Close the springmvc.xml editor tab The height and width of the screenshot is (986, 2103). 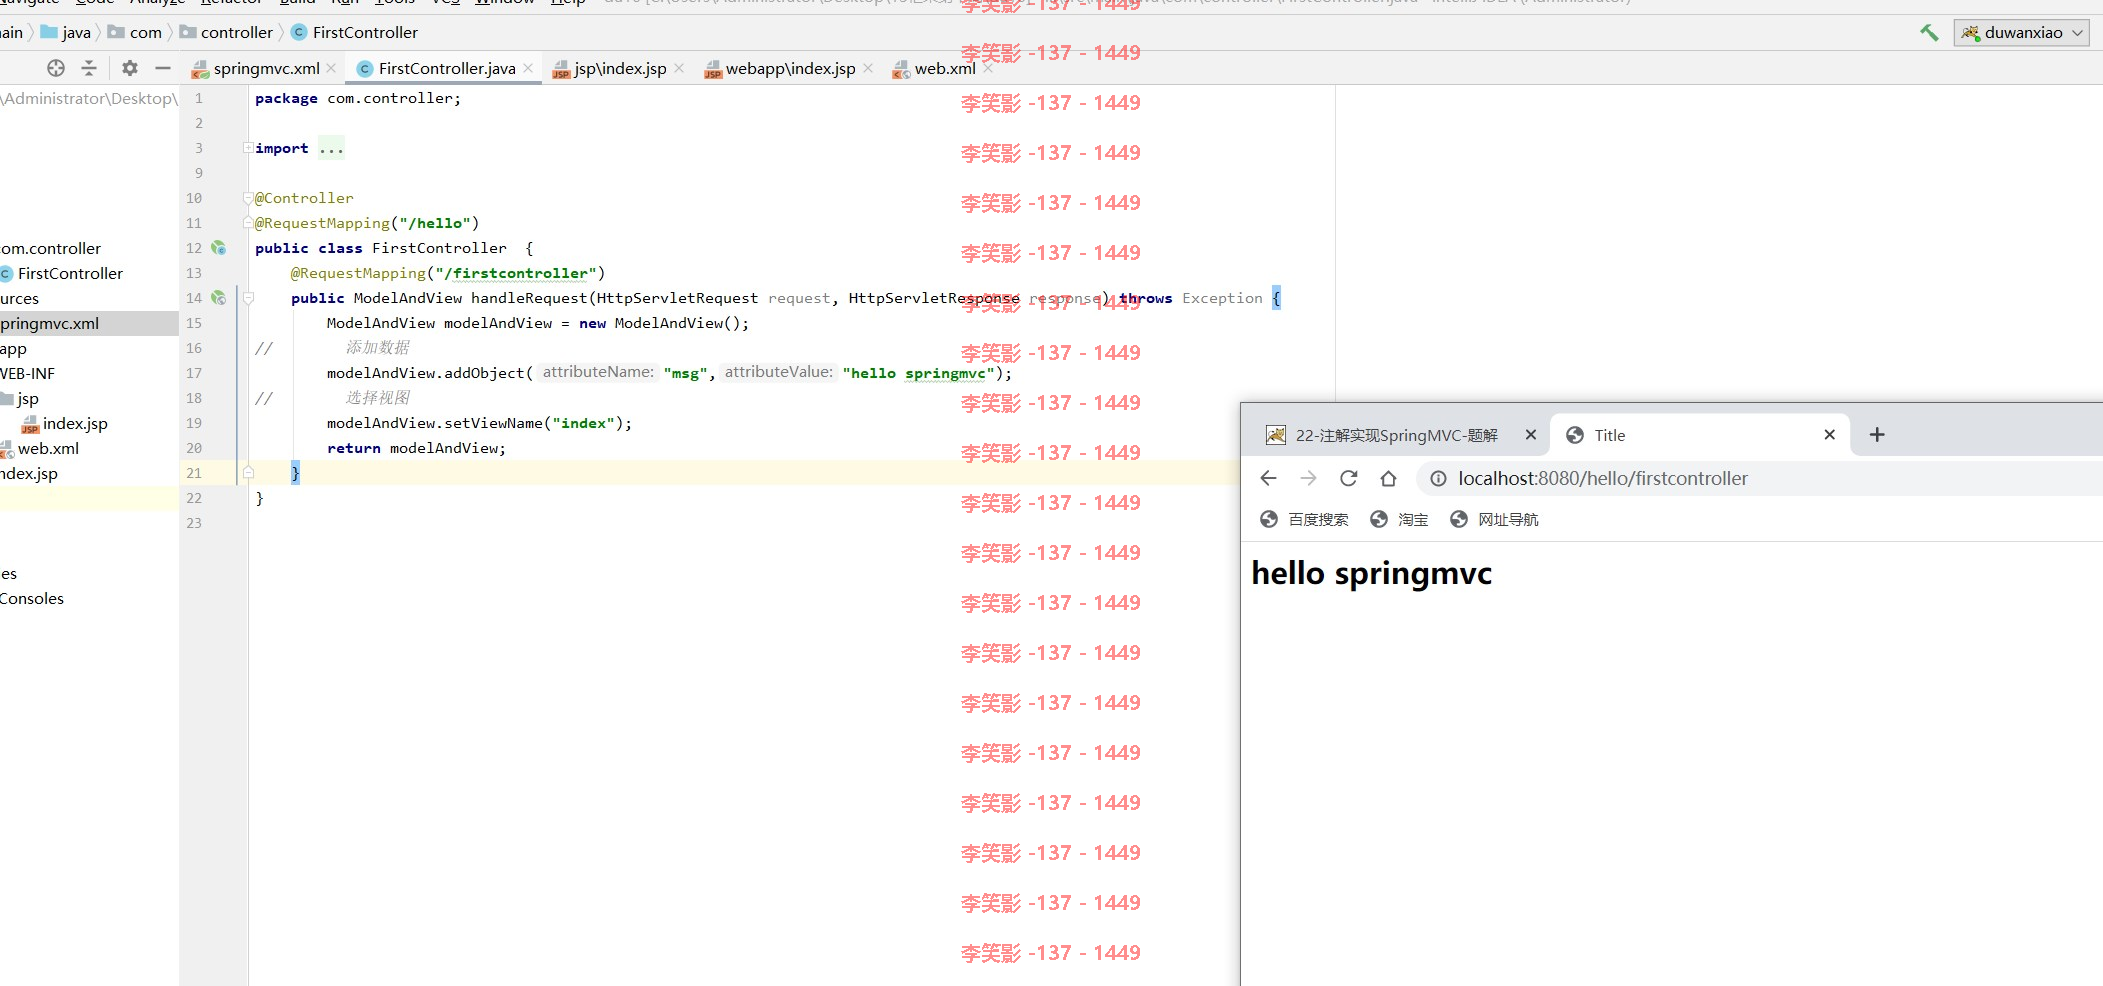(x=331, y=68)
